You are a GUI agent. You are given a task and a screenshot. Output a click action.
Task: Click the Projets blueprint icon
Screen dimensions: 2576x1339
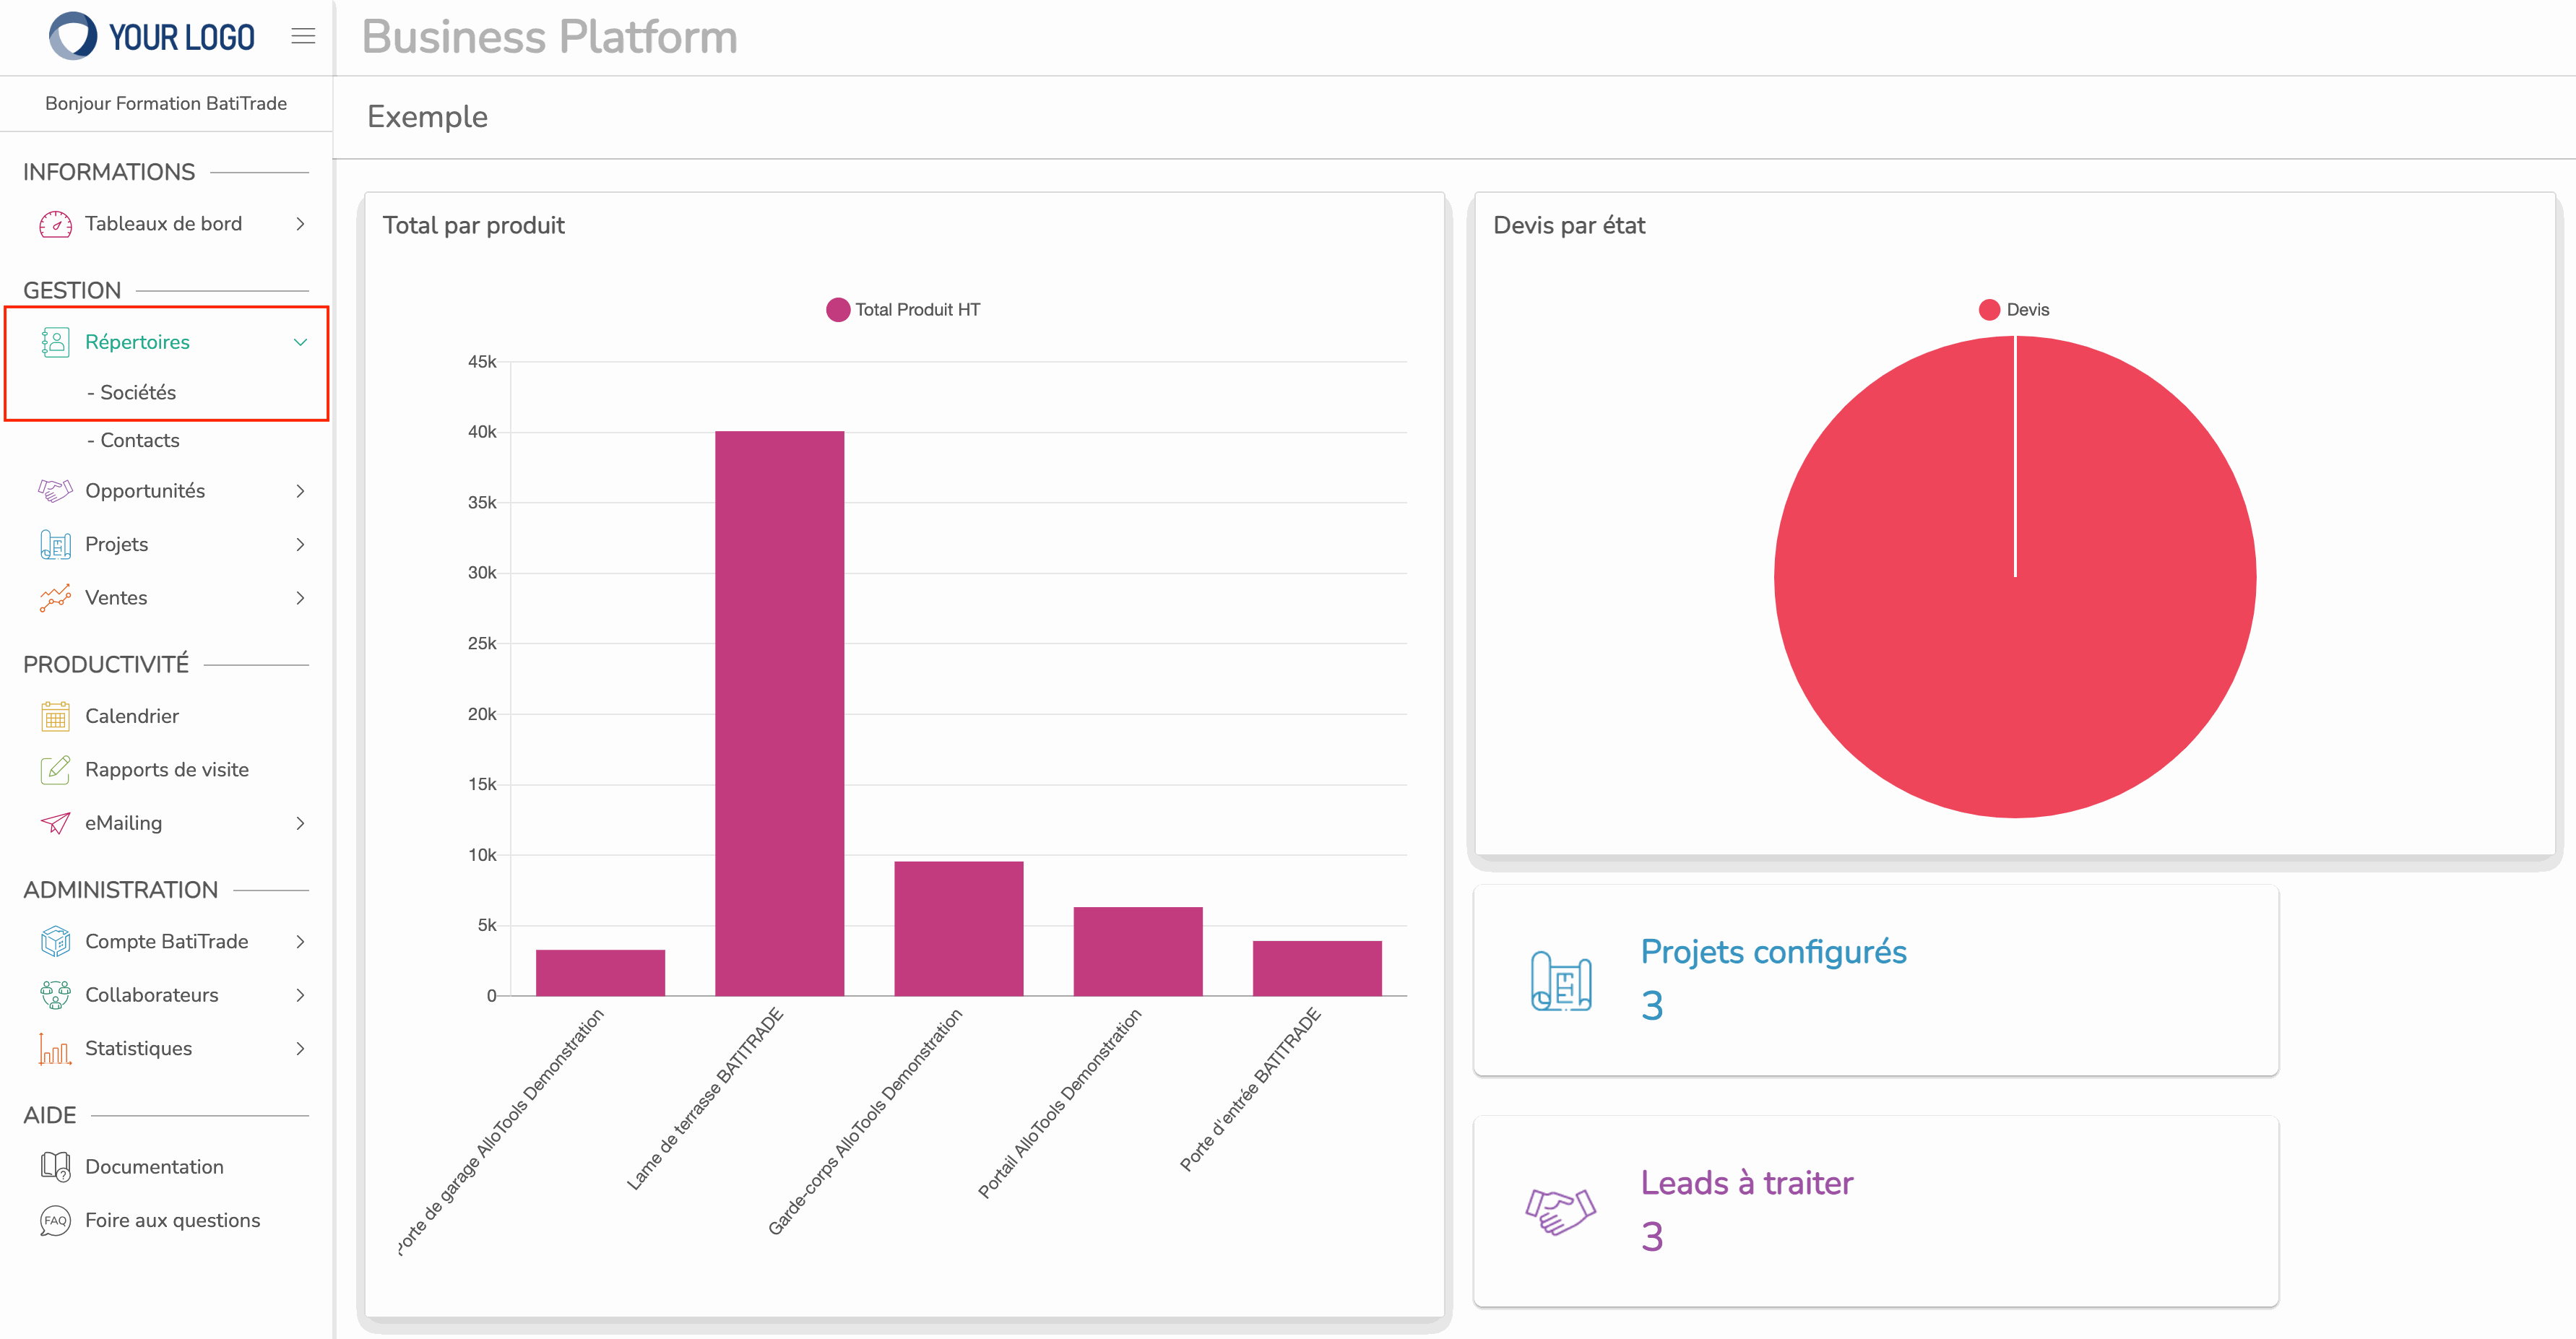(x=55, y=544)
